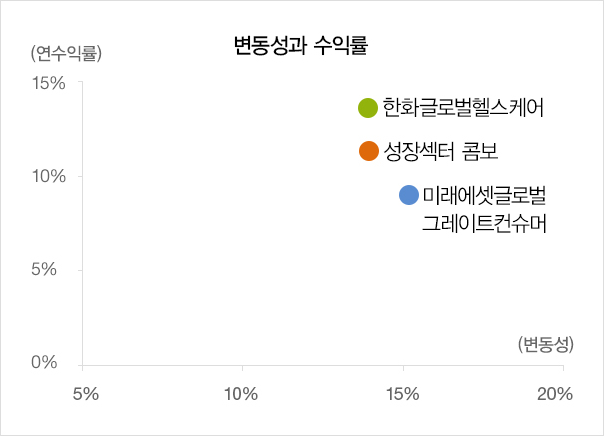The width and height of the screenshot is (604, 436).
Task: Click the blue 미래에셋글로벌 data point
Action: click(x=408, y=195)
